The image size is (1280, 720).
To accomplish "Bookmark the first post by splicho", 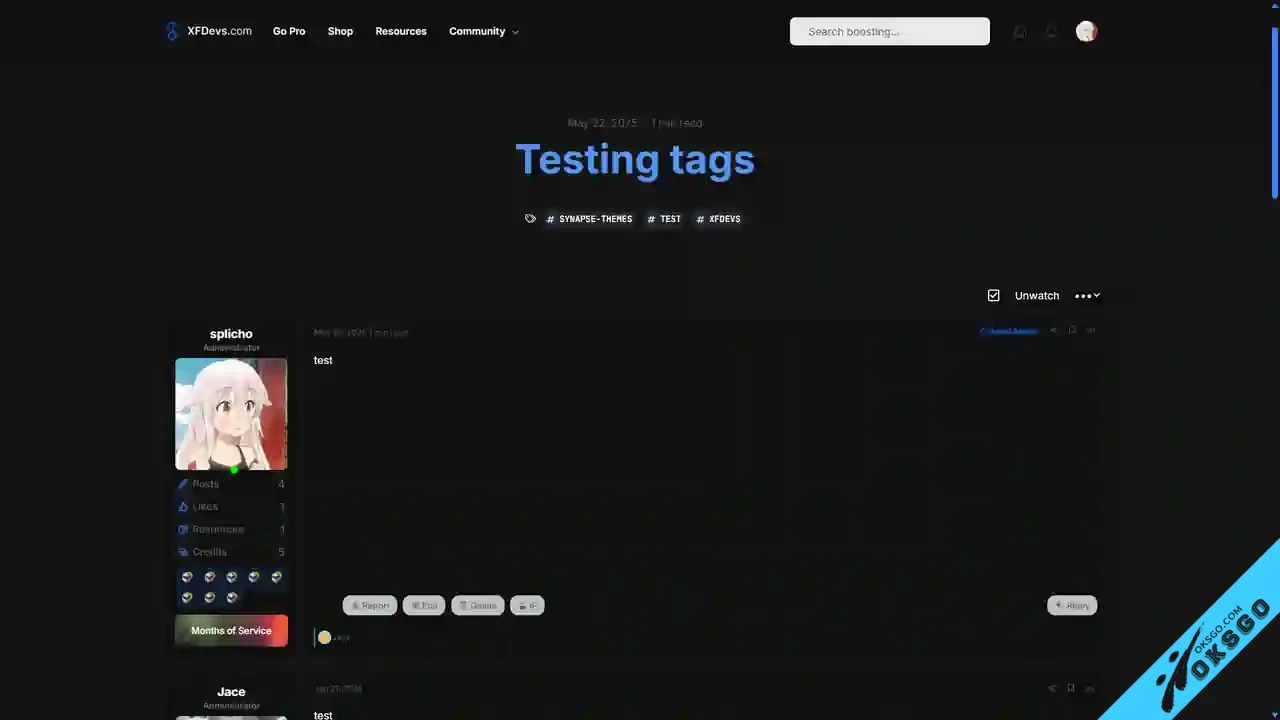I will pyautogui.click(x=1072, y=330).
